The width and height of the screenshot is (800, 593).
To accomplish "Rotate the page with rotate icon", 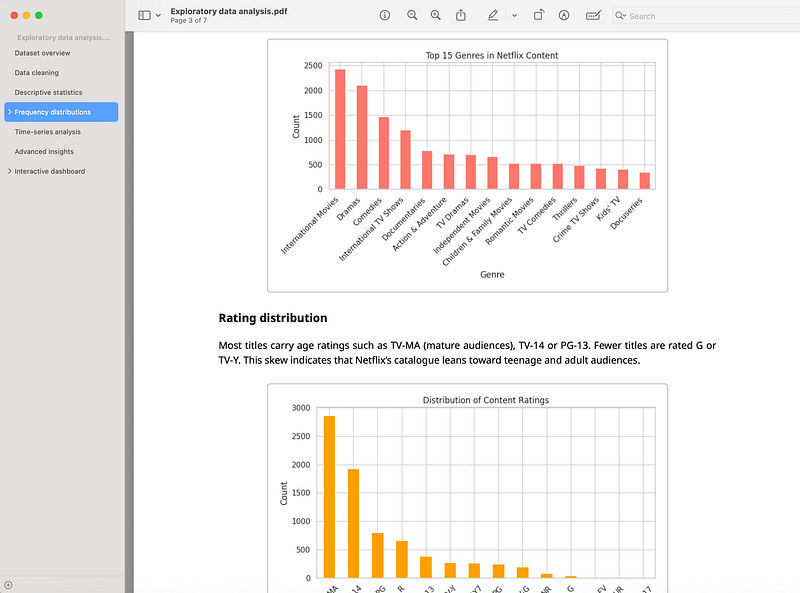I will 539,15.
